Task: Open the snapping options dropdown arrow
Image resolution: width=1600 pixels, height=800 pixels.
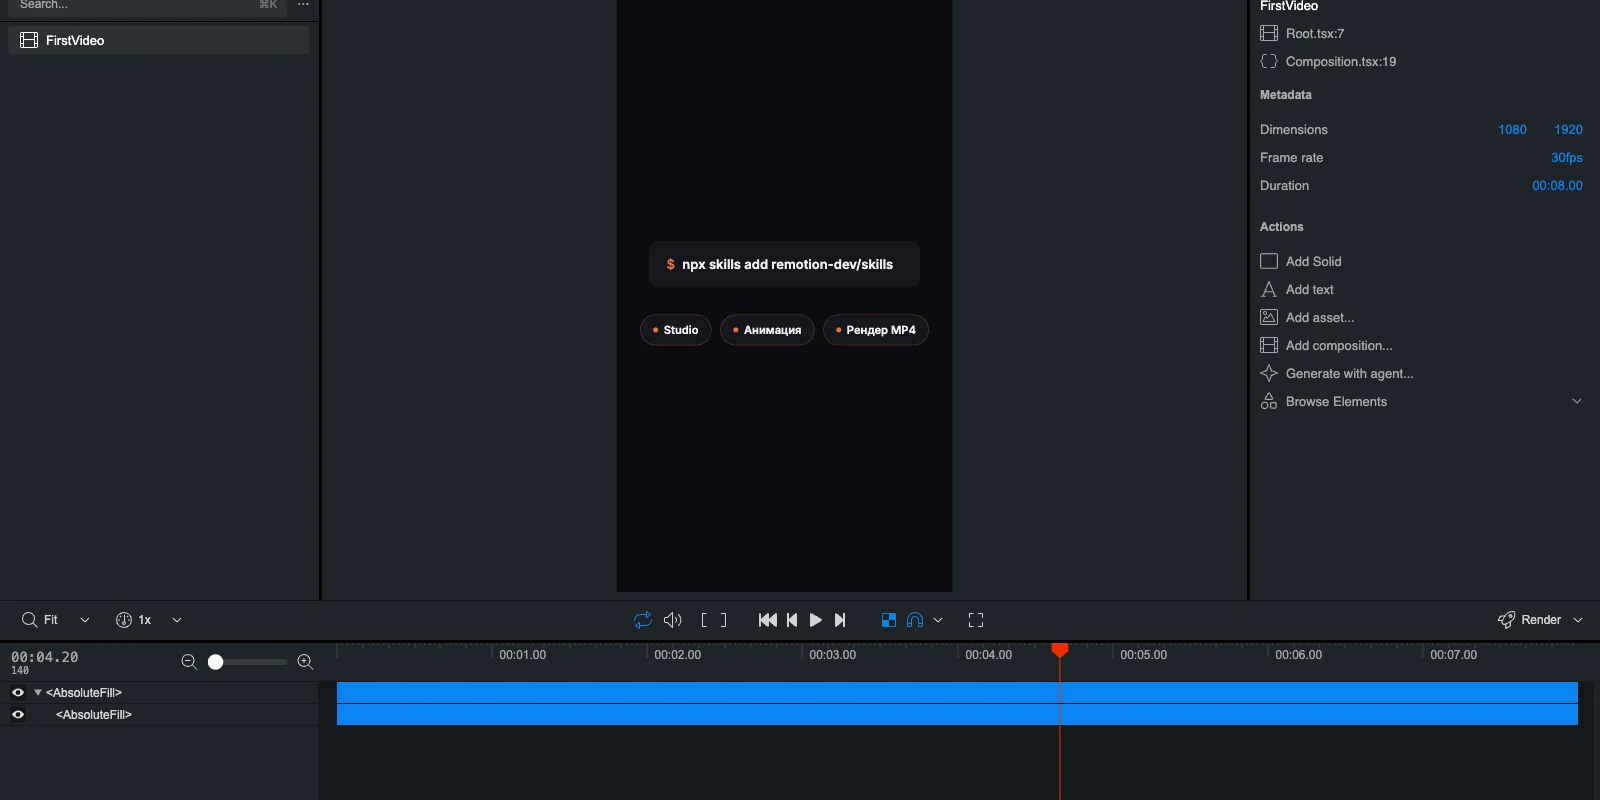Action: (x=938, y=620)
